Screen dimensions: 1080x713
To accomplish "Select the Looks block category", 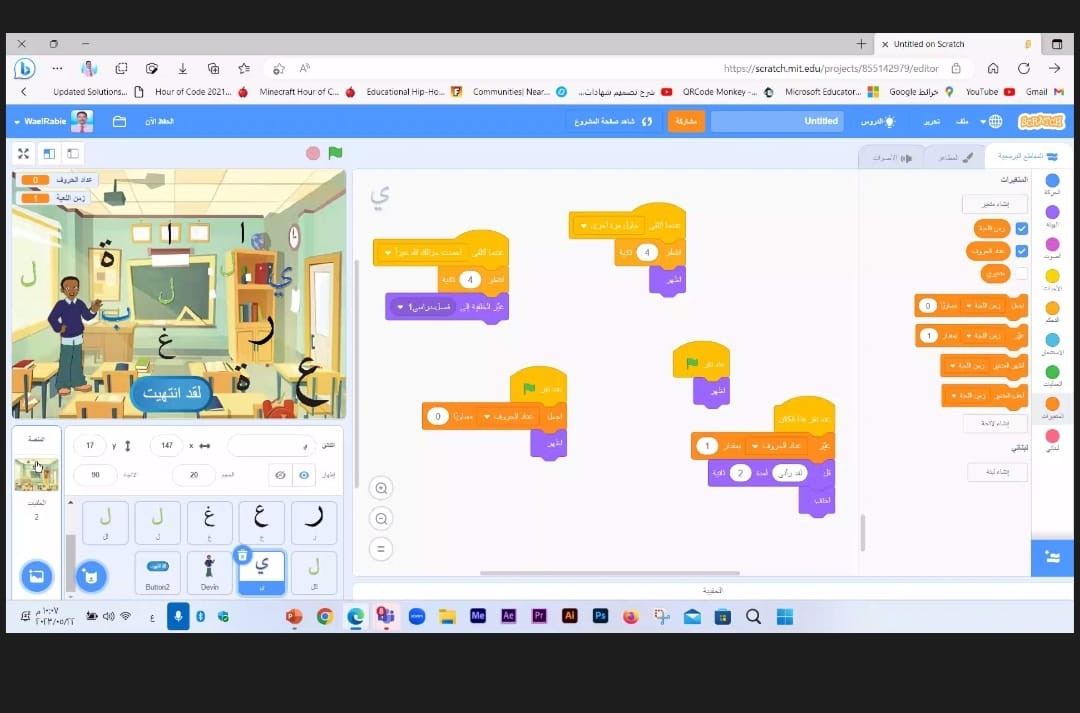I will 1052,216.
